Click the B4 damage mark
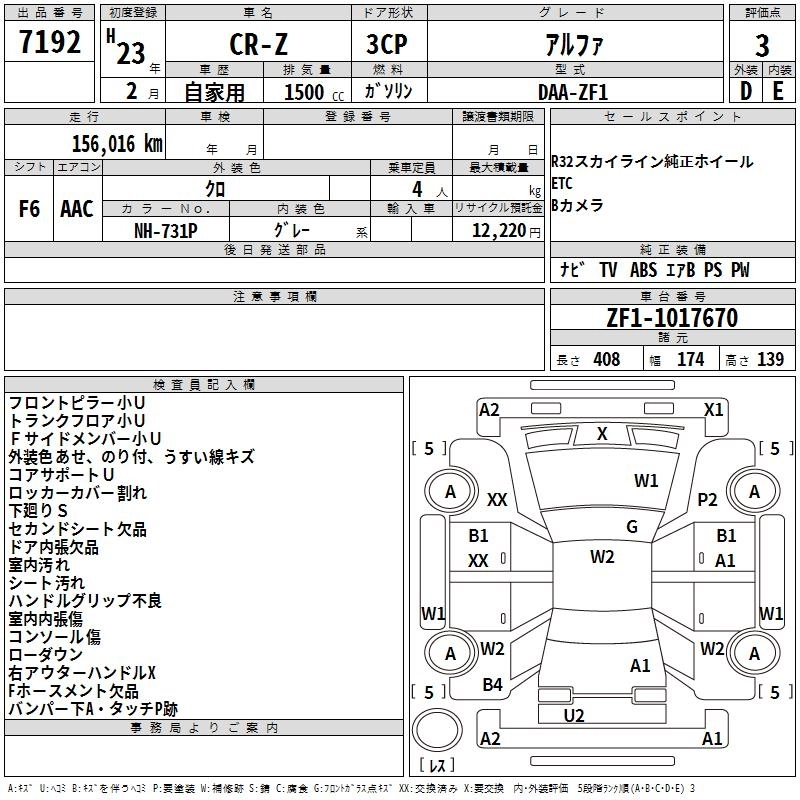This screenshot has width=800, height=800. tap(492, 684)
